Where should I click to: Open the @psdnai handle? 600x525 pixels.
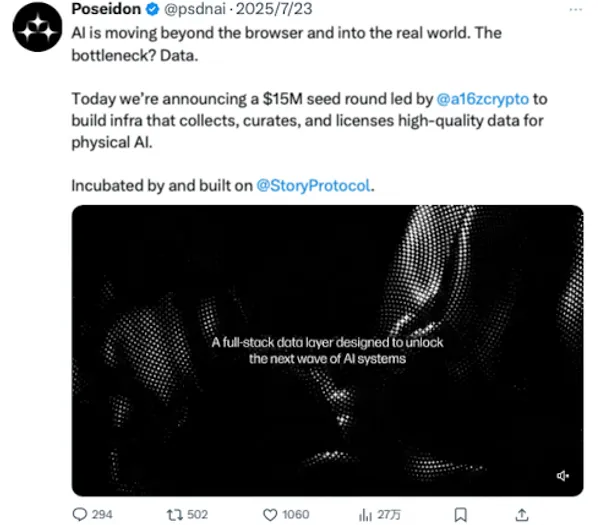184,11
